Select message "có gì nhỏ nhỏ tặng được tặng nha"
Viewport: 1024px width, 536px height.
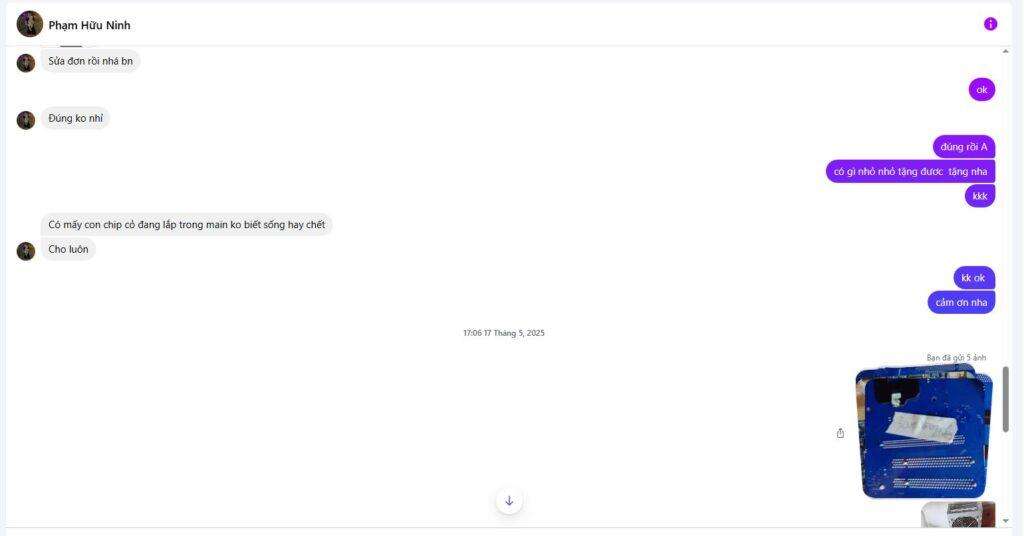pos(910,172)
